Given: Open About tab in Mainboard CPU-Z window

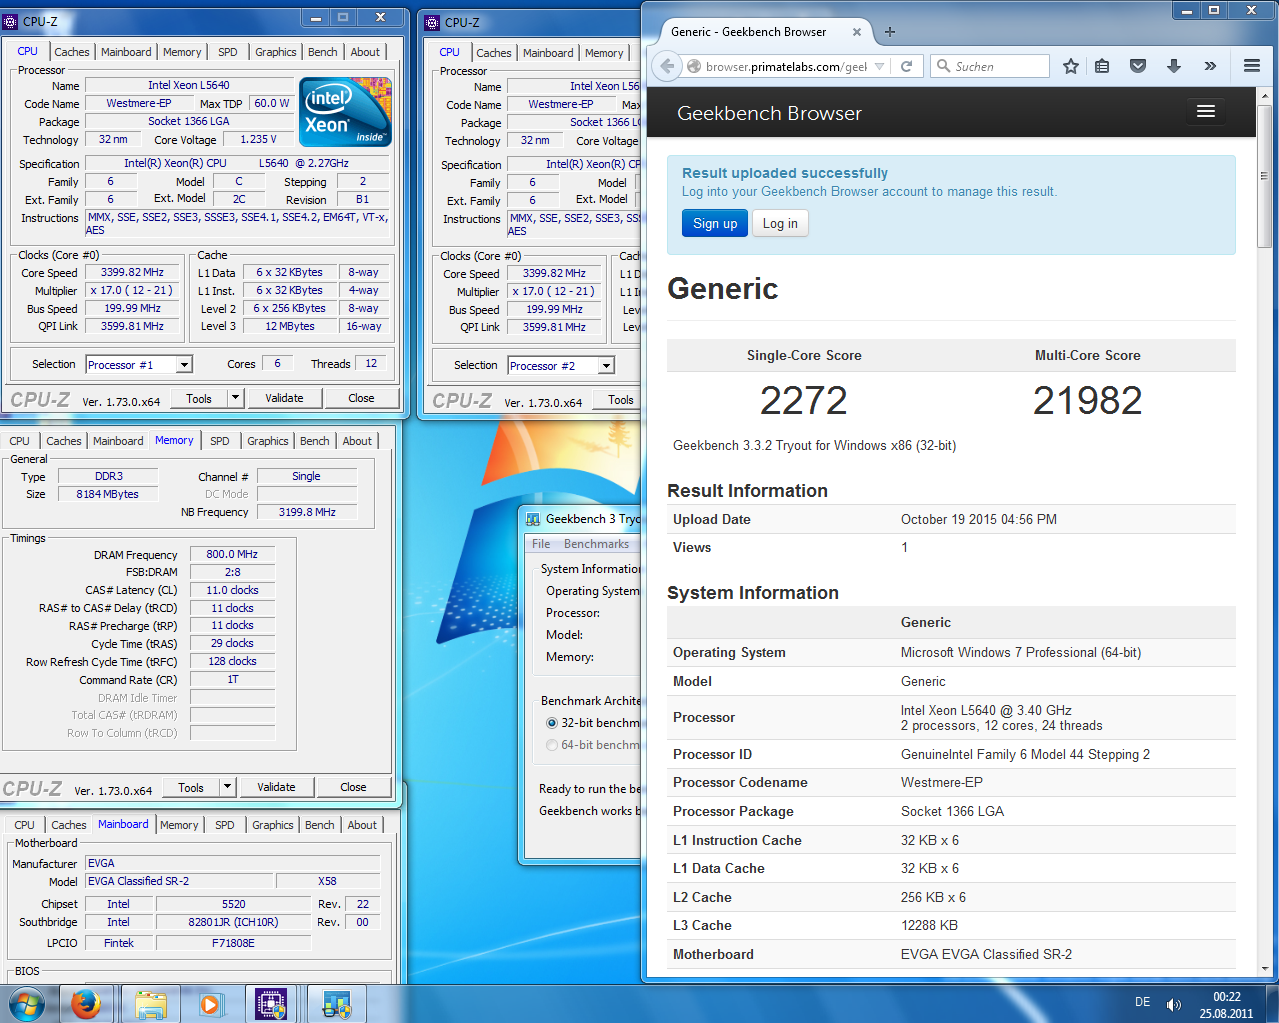Looking at the screenshot, I should [362, 825].
